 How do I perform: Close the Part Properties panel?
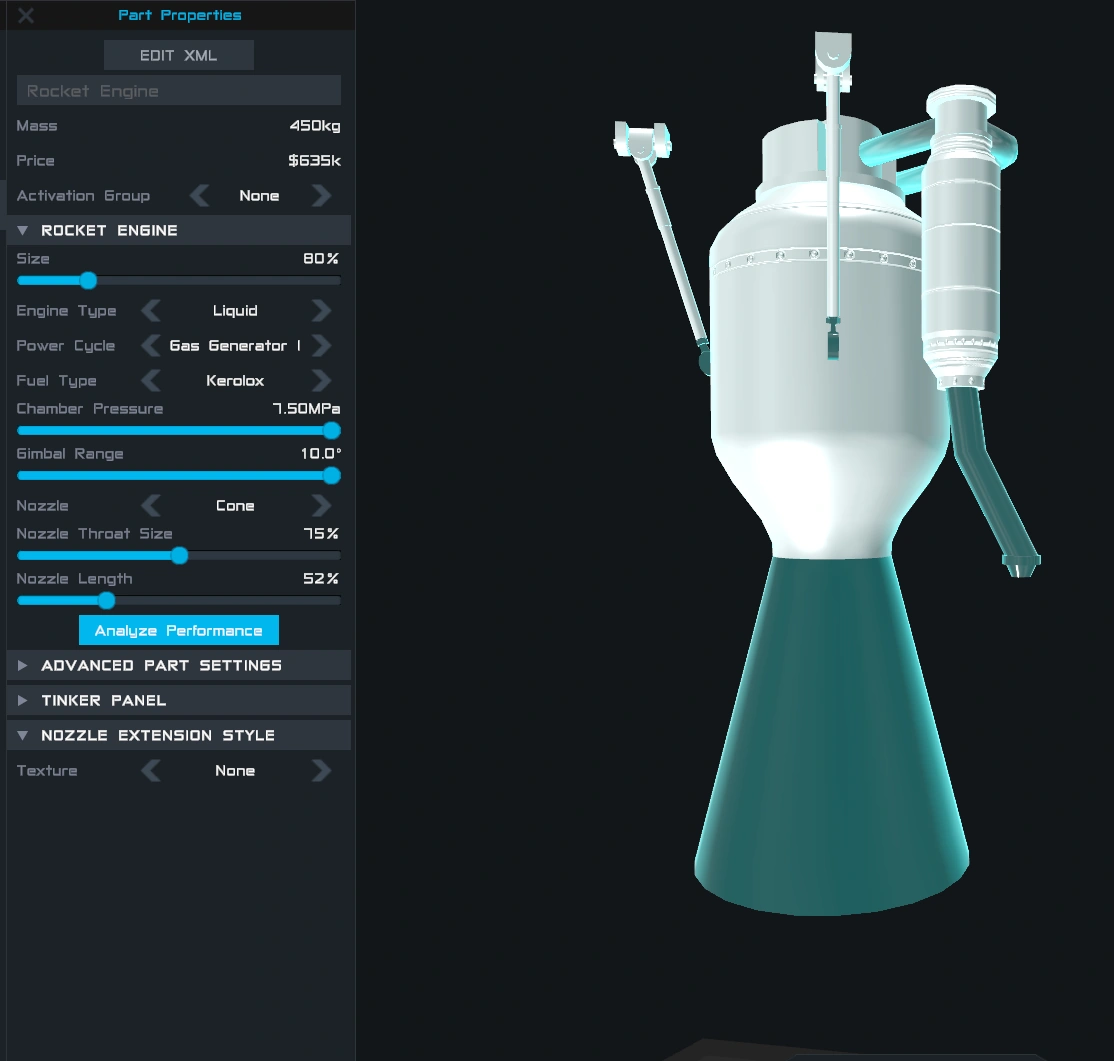click(25, 15)
